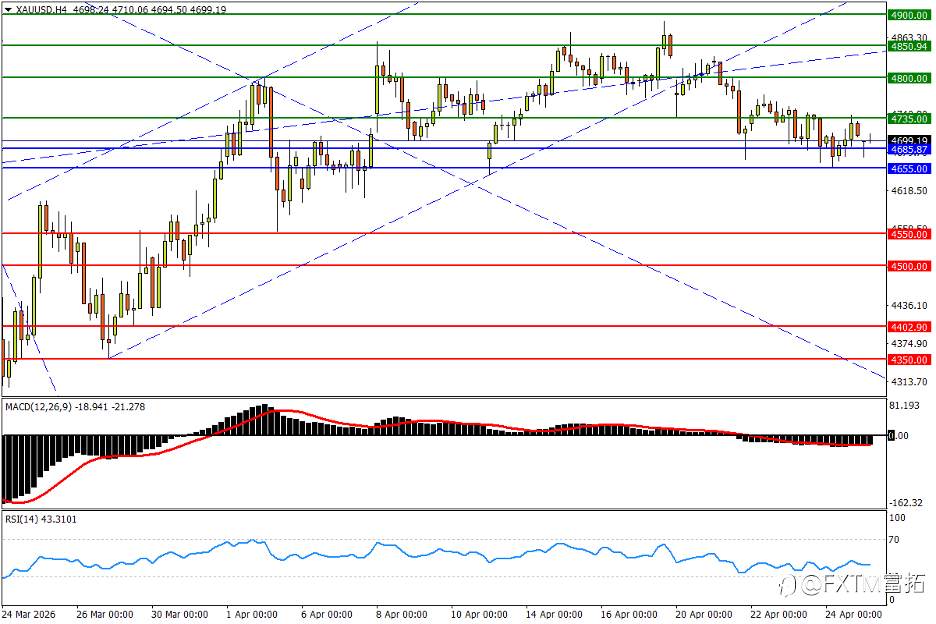Click the RSI scale value 100

897,518
